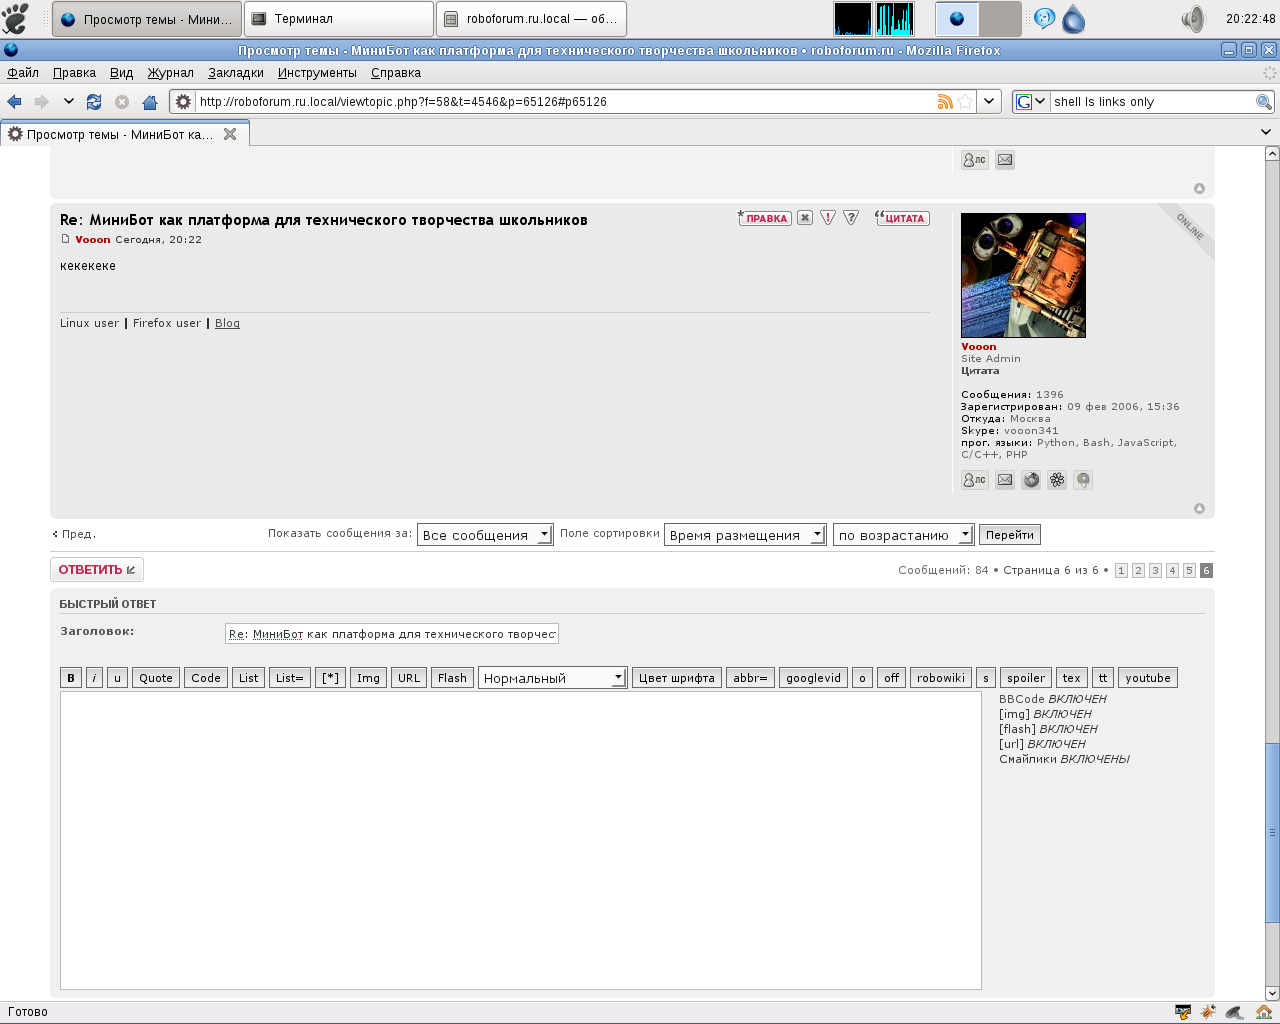1280x1024 pixels.
Task: Send email to Vooon via envelope icon
Action: click(1005, 480)
